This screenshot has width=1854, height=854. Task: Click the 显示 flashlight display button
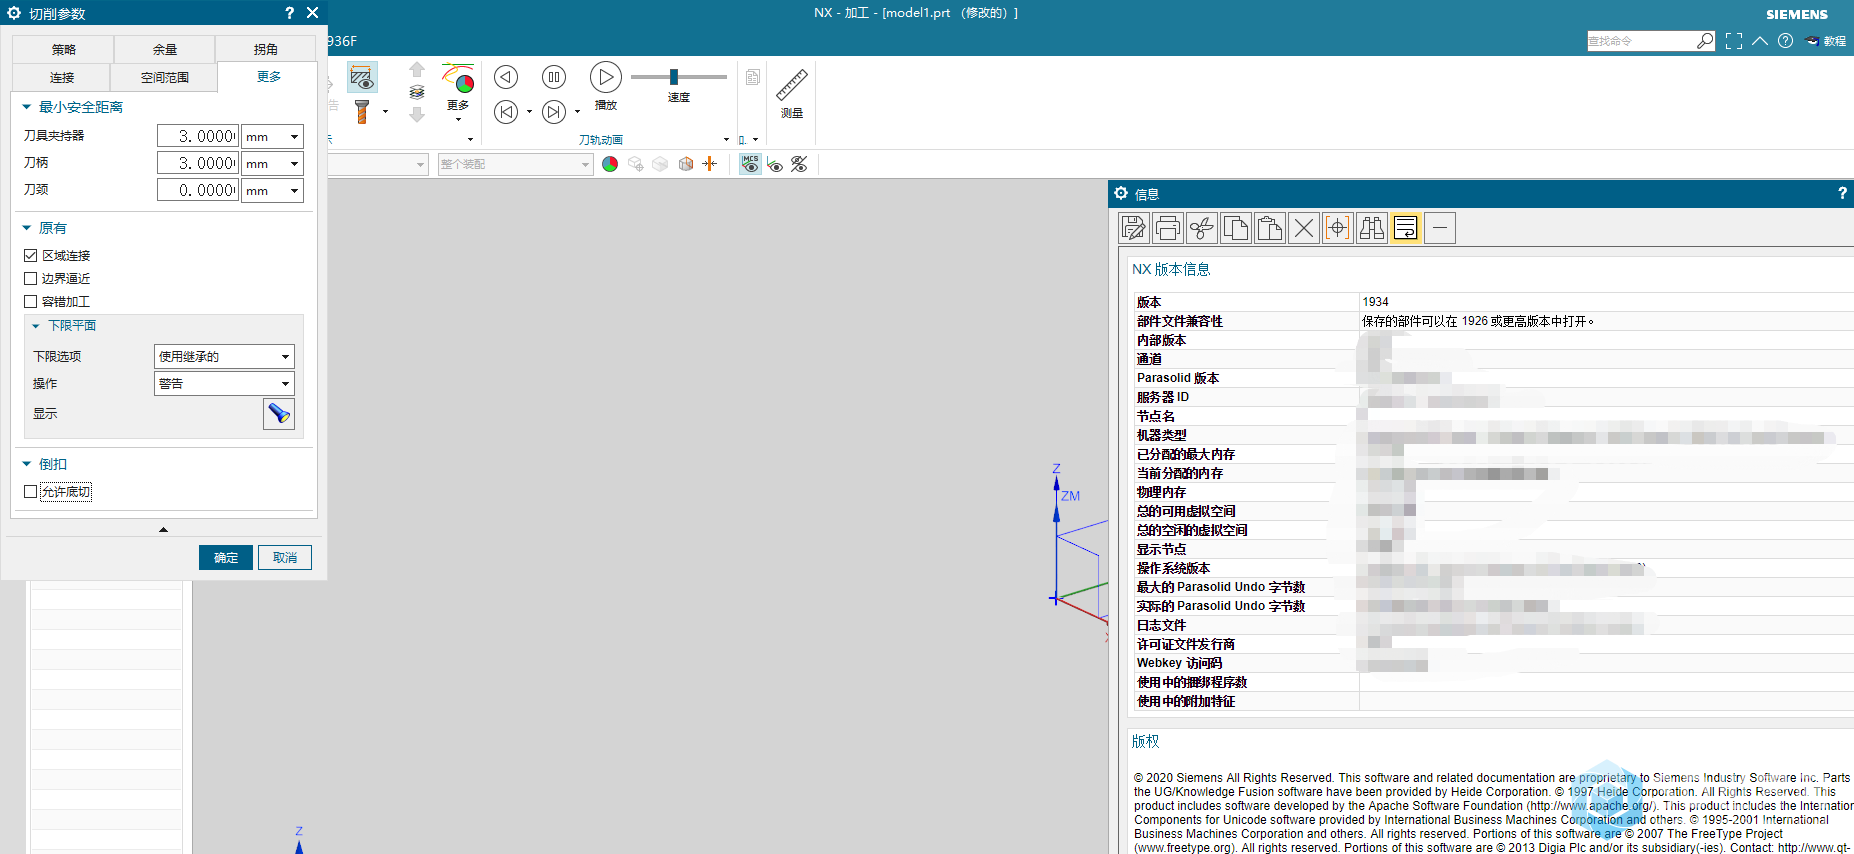(x=279, y=414)
